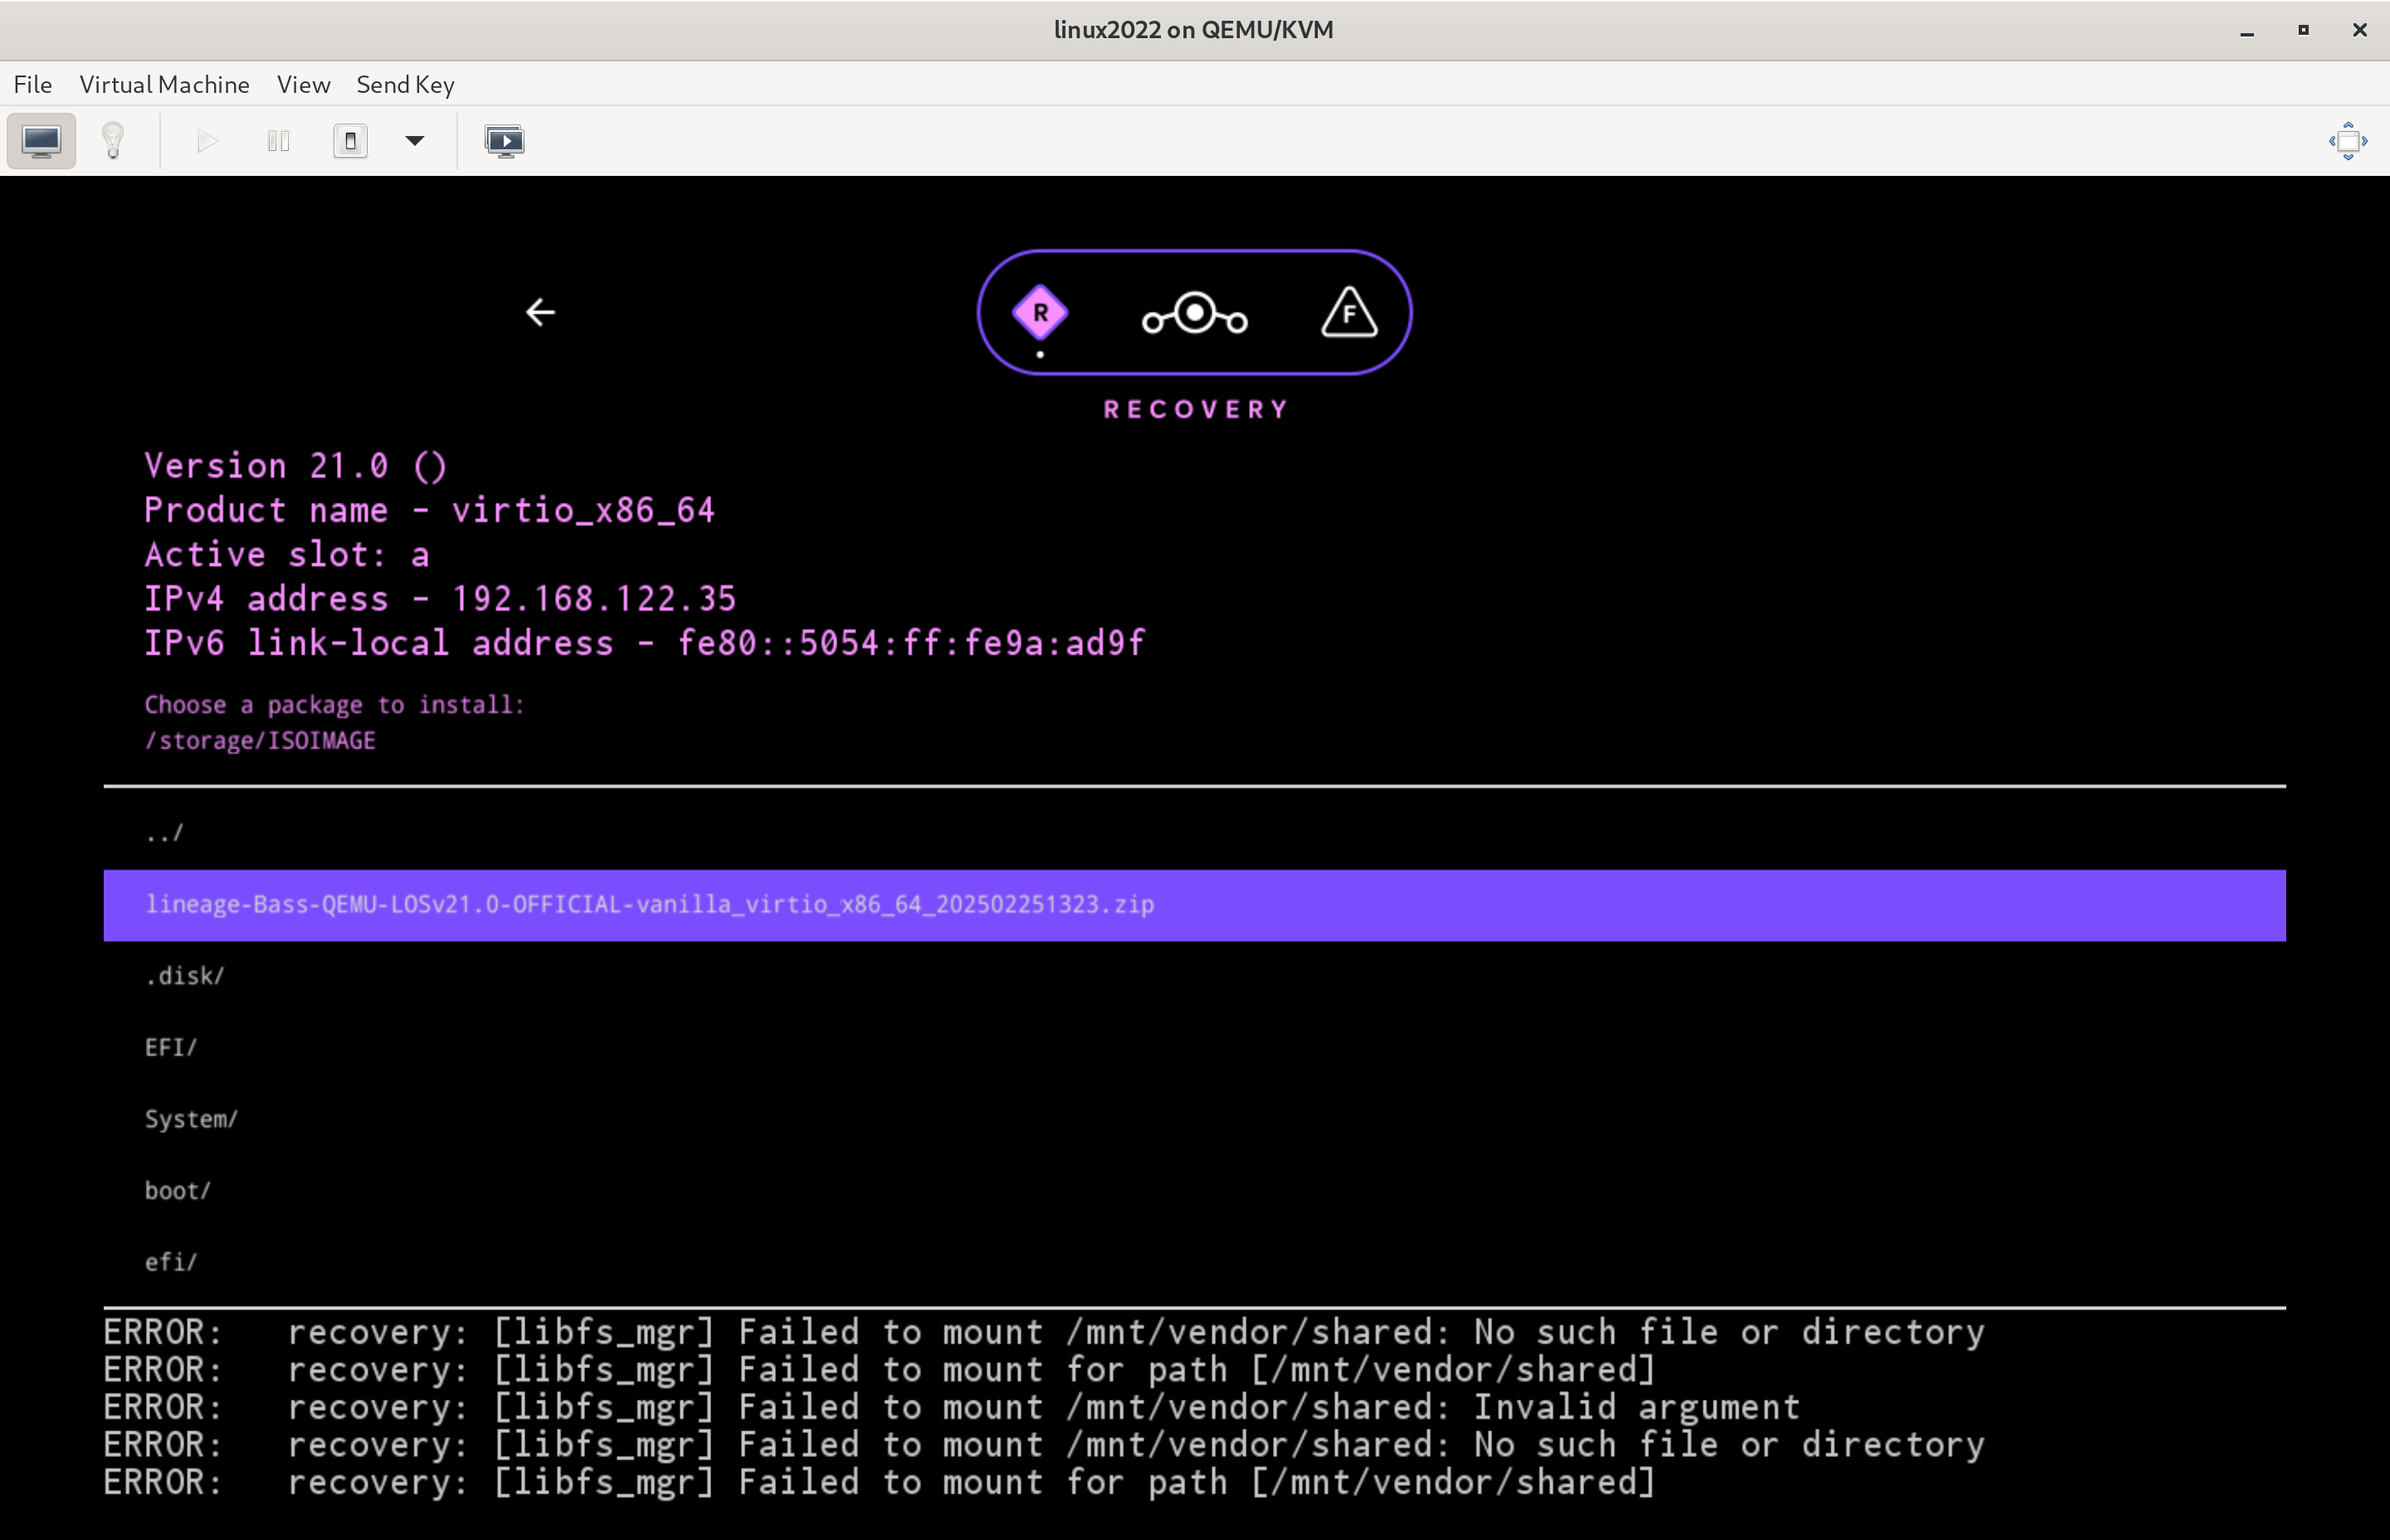Select the lineage-Bass-QEMU zip package
The image size is (2390, 1540).
(1194, 906)
